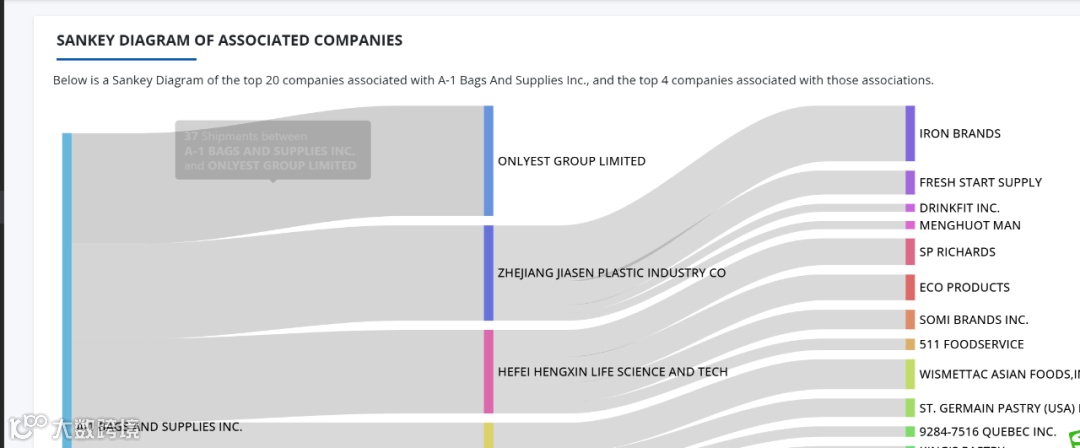The image size is (1080, 448).
Task: Click the 9284-7516 QUEBEC INC. label
Action: (987, 432)
